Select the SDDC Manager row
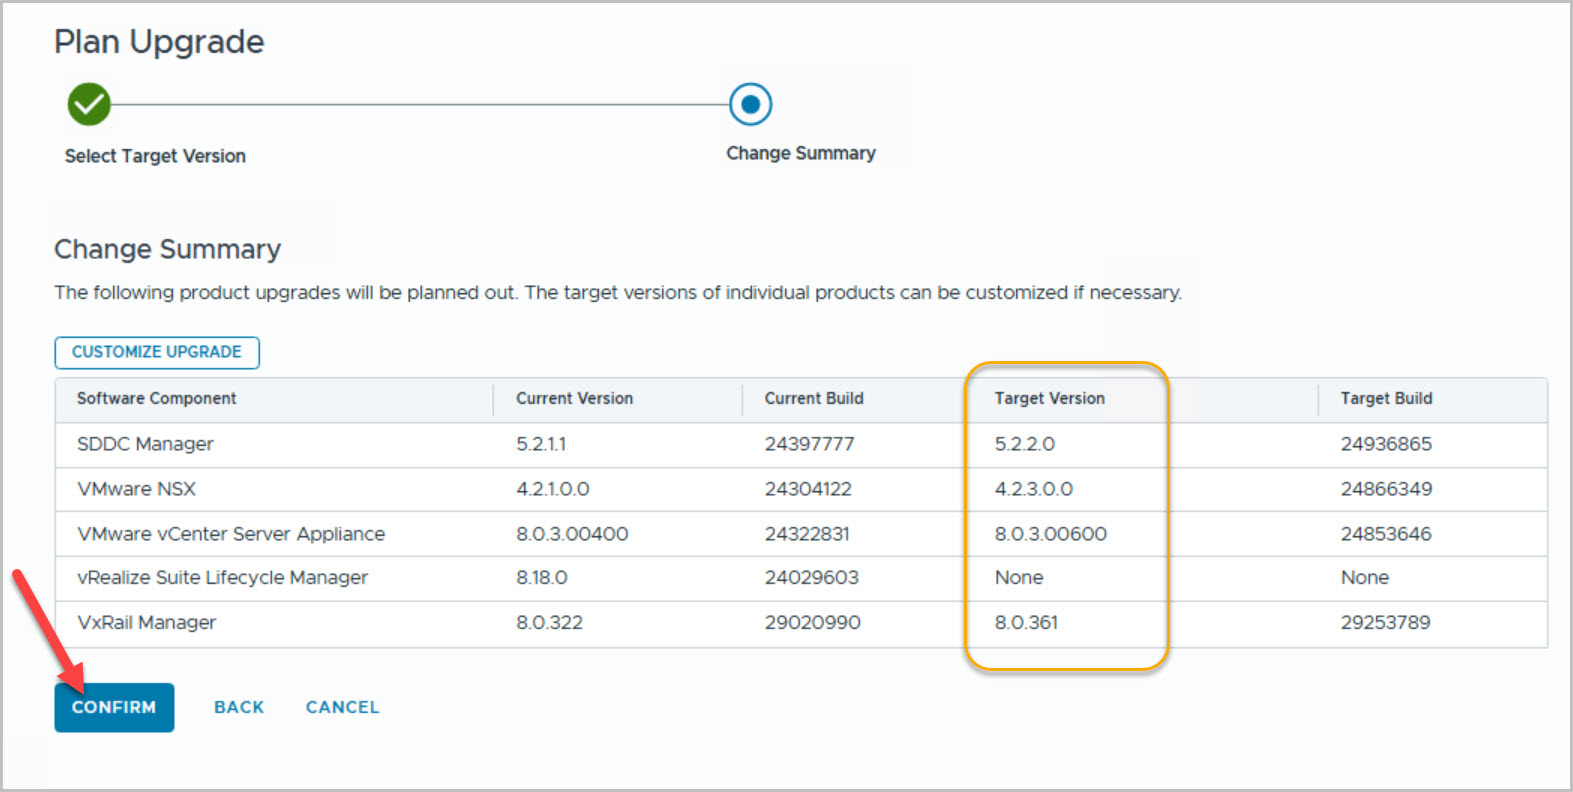Image resolution: width=1573 pixels, height=792 pixels. pos(145,444)
